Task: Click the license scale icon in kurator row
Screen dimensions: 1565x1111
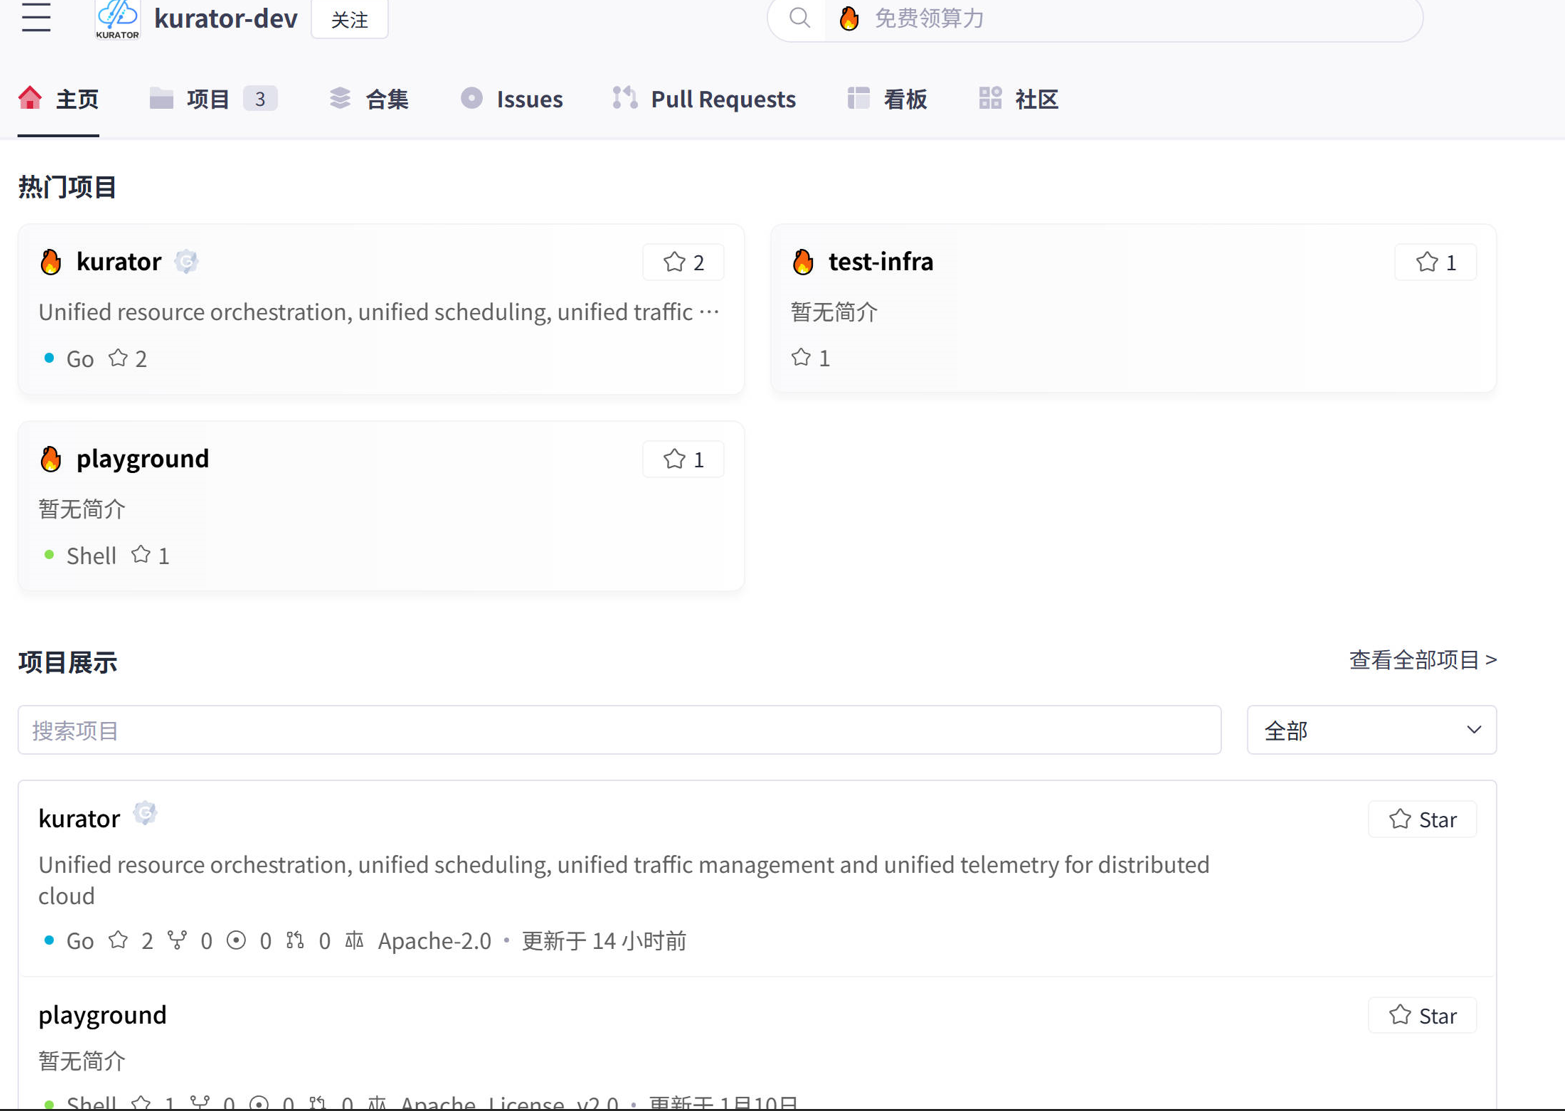Action: coord(354,940)
